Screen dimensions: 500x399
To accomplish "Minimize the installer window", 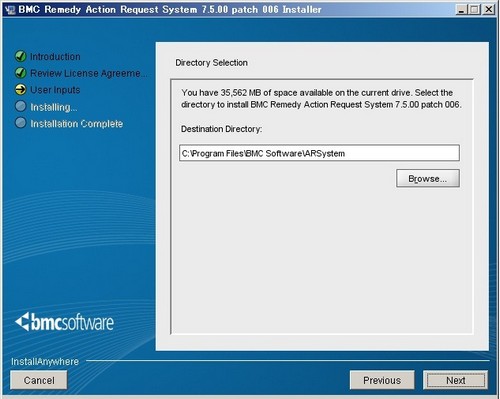I will click(461, 9).
